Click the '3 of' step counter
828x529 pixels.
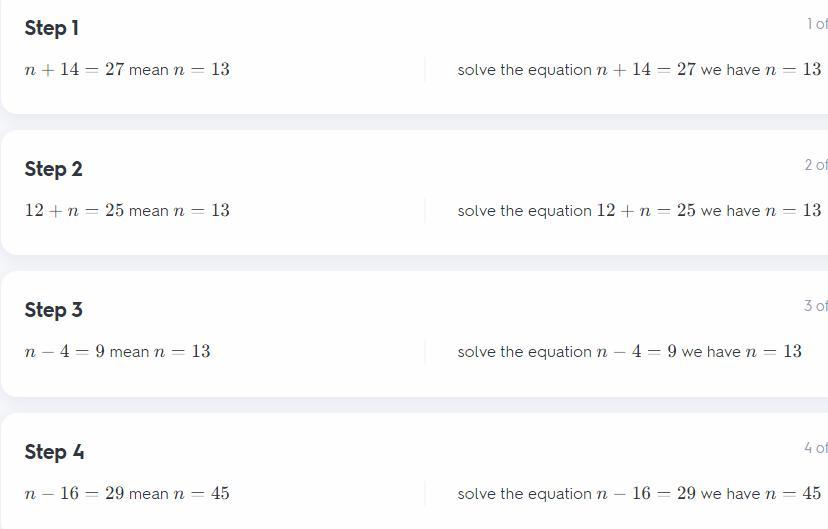pyautogui.click(x=816, y=306)
